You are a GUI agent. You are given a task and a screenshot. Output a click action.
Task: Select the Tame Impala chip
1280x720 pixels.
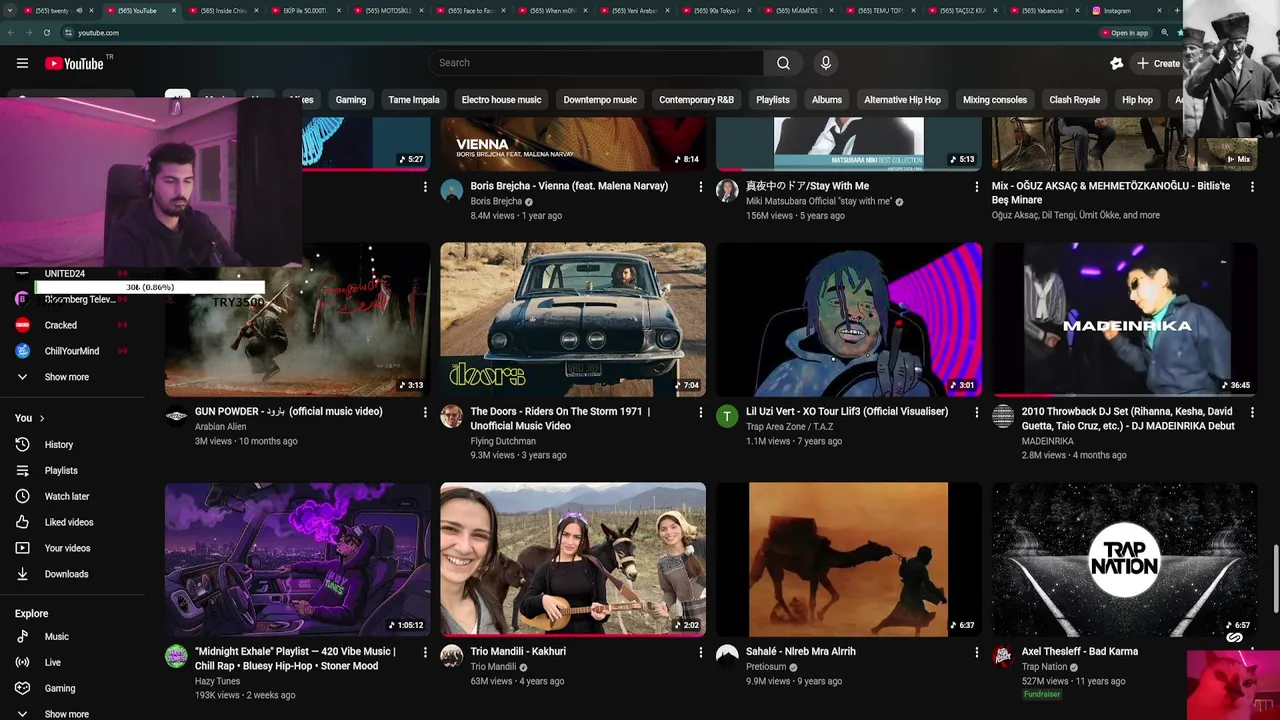pyautogui.click(x=414, y=100)
